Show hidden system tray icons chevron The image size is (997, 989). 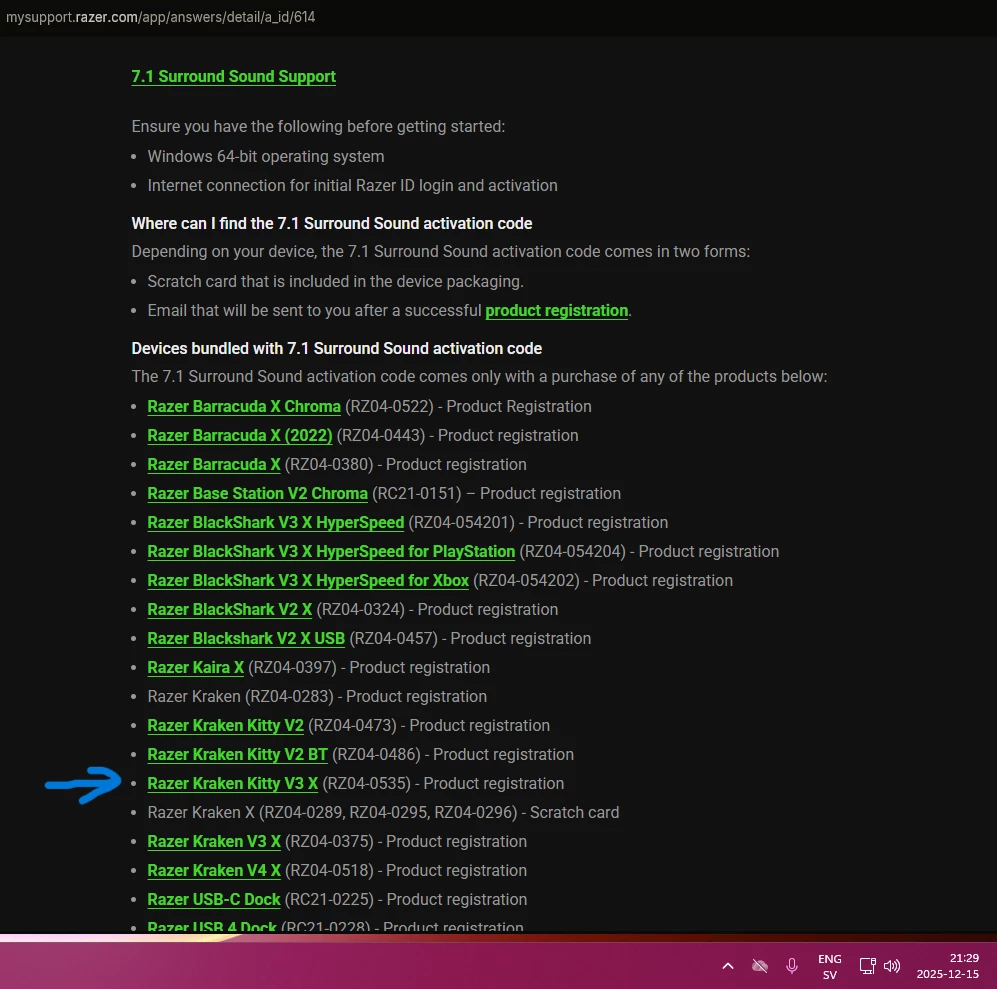[728, 966]
